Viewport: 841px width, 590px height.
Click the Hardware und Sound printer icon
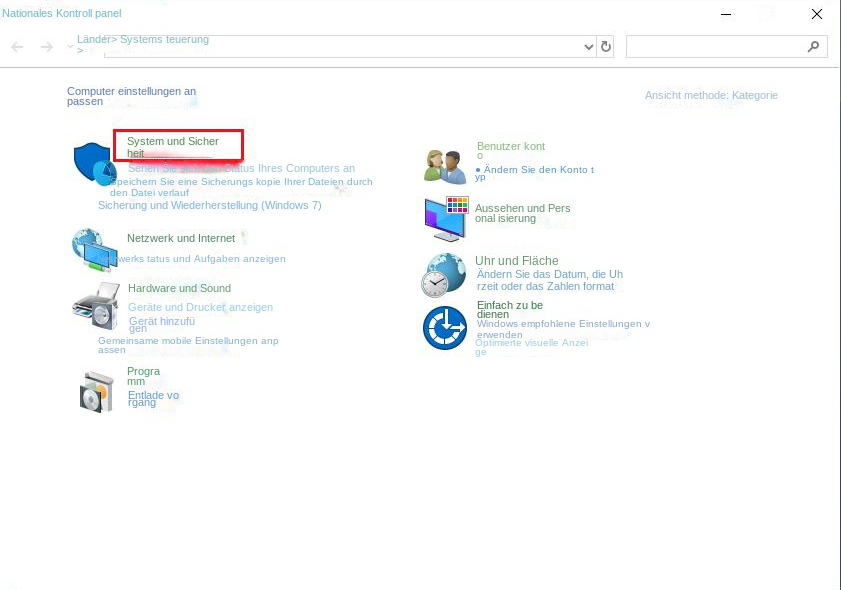coord(96,305)
